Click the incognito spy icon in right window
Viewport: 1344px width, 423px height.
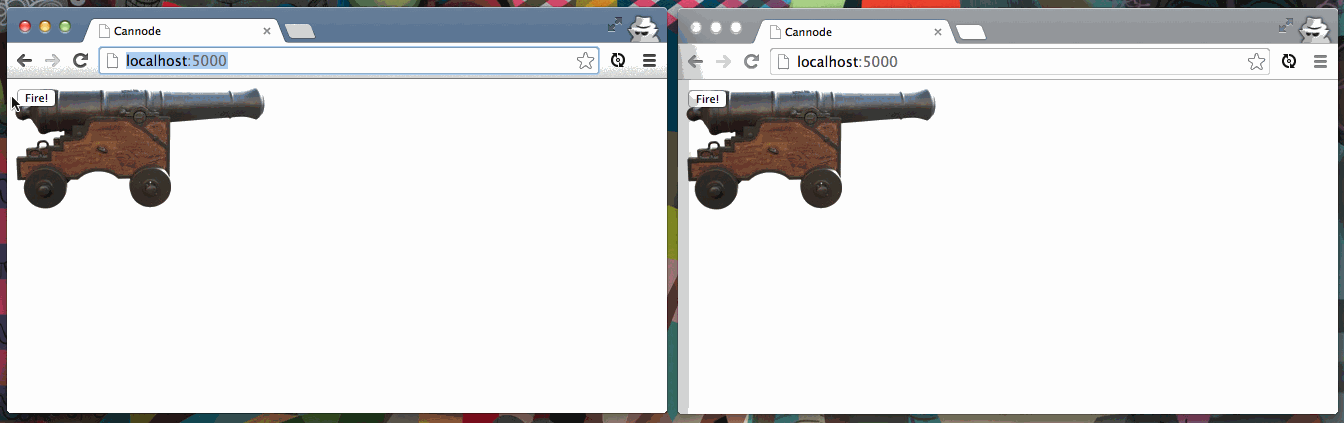pyautogui.click(x=1314, y=30)
